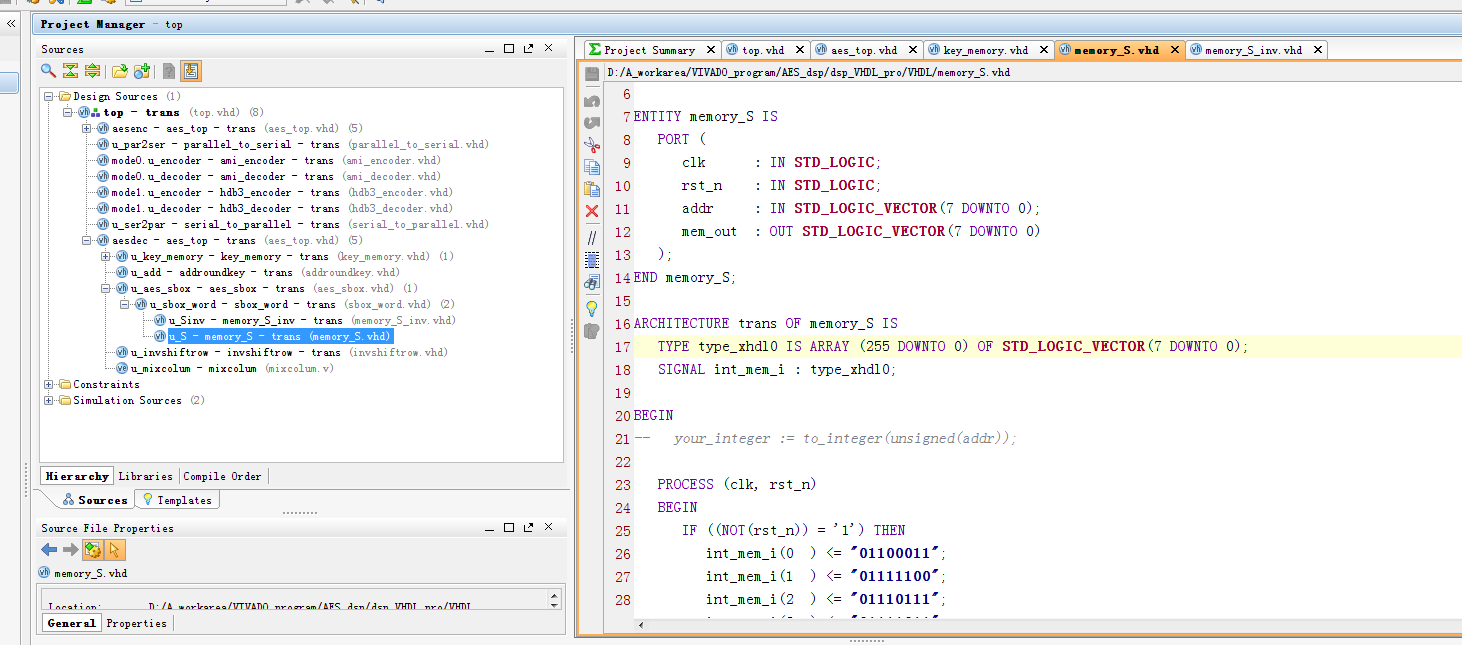Screen dimensions: 1462x645
Task: Expand the u_key_memory node
Action: click(x=106, y=256)
